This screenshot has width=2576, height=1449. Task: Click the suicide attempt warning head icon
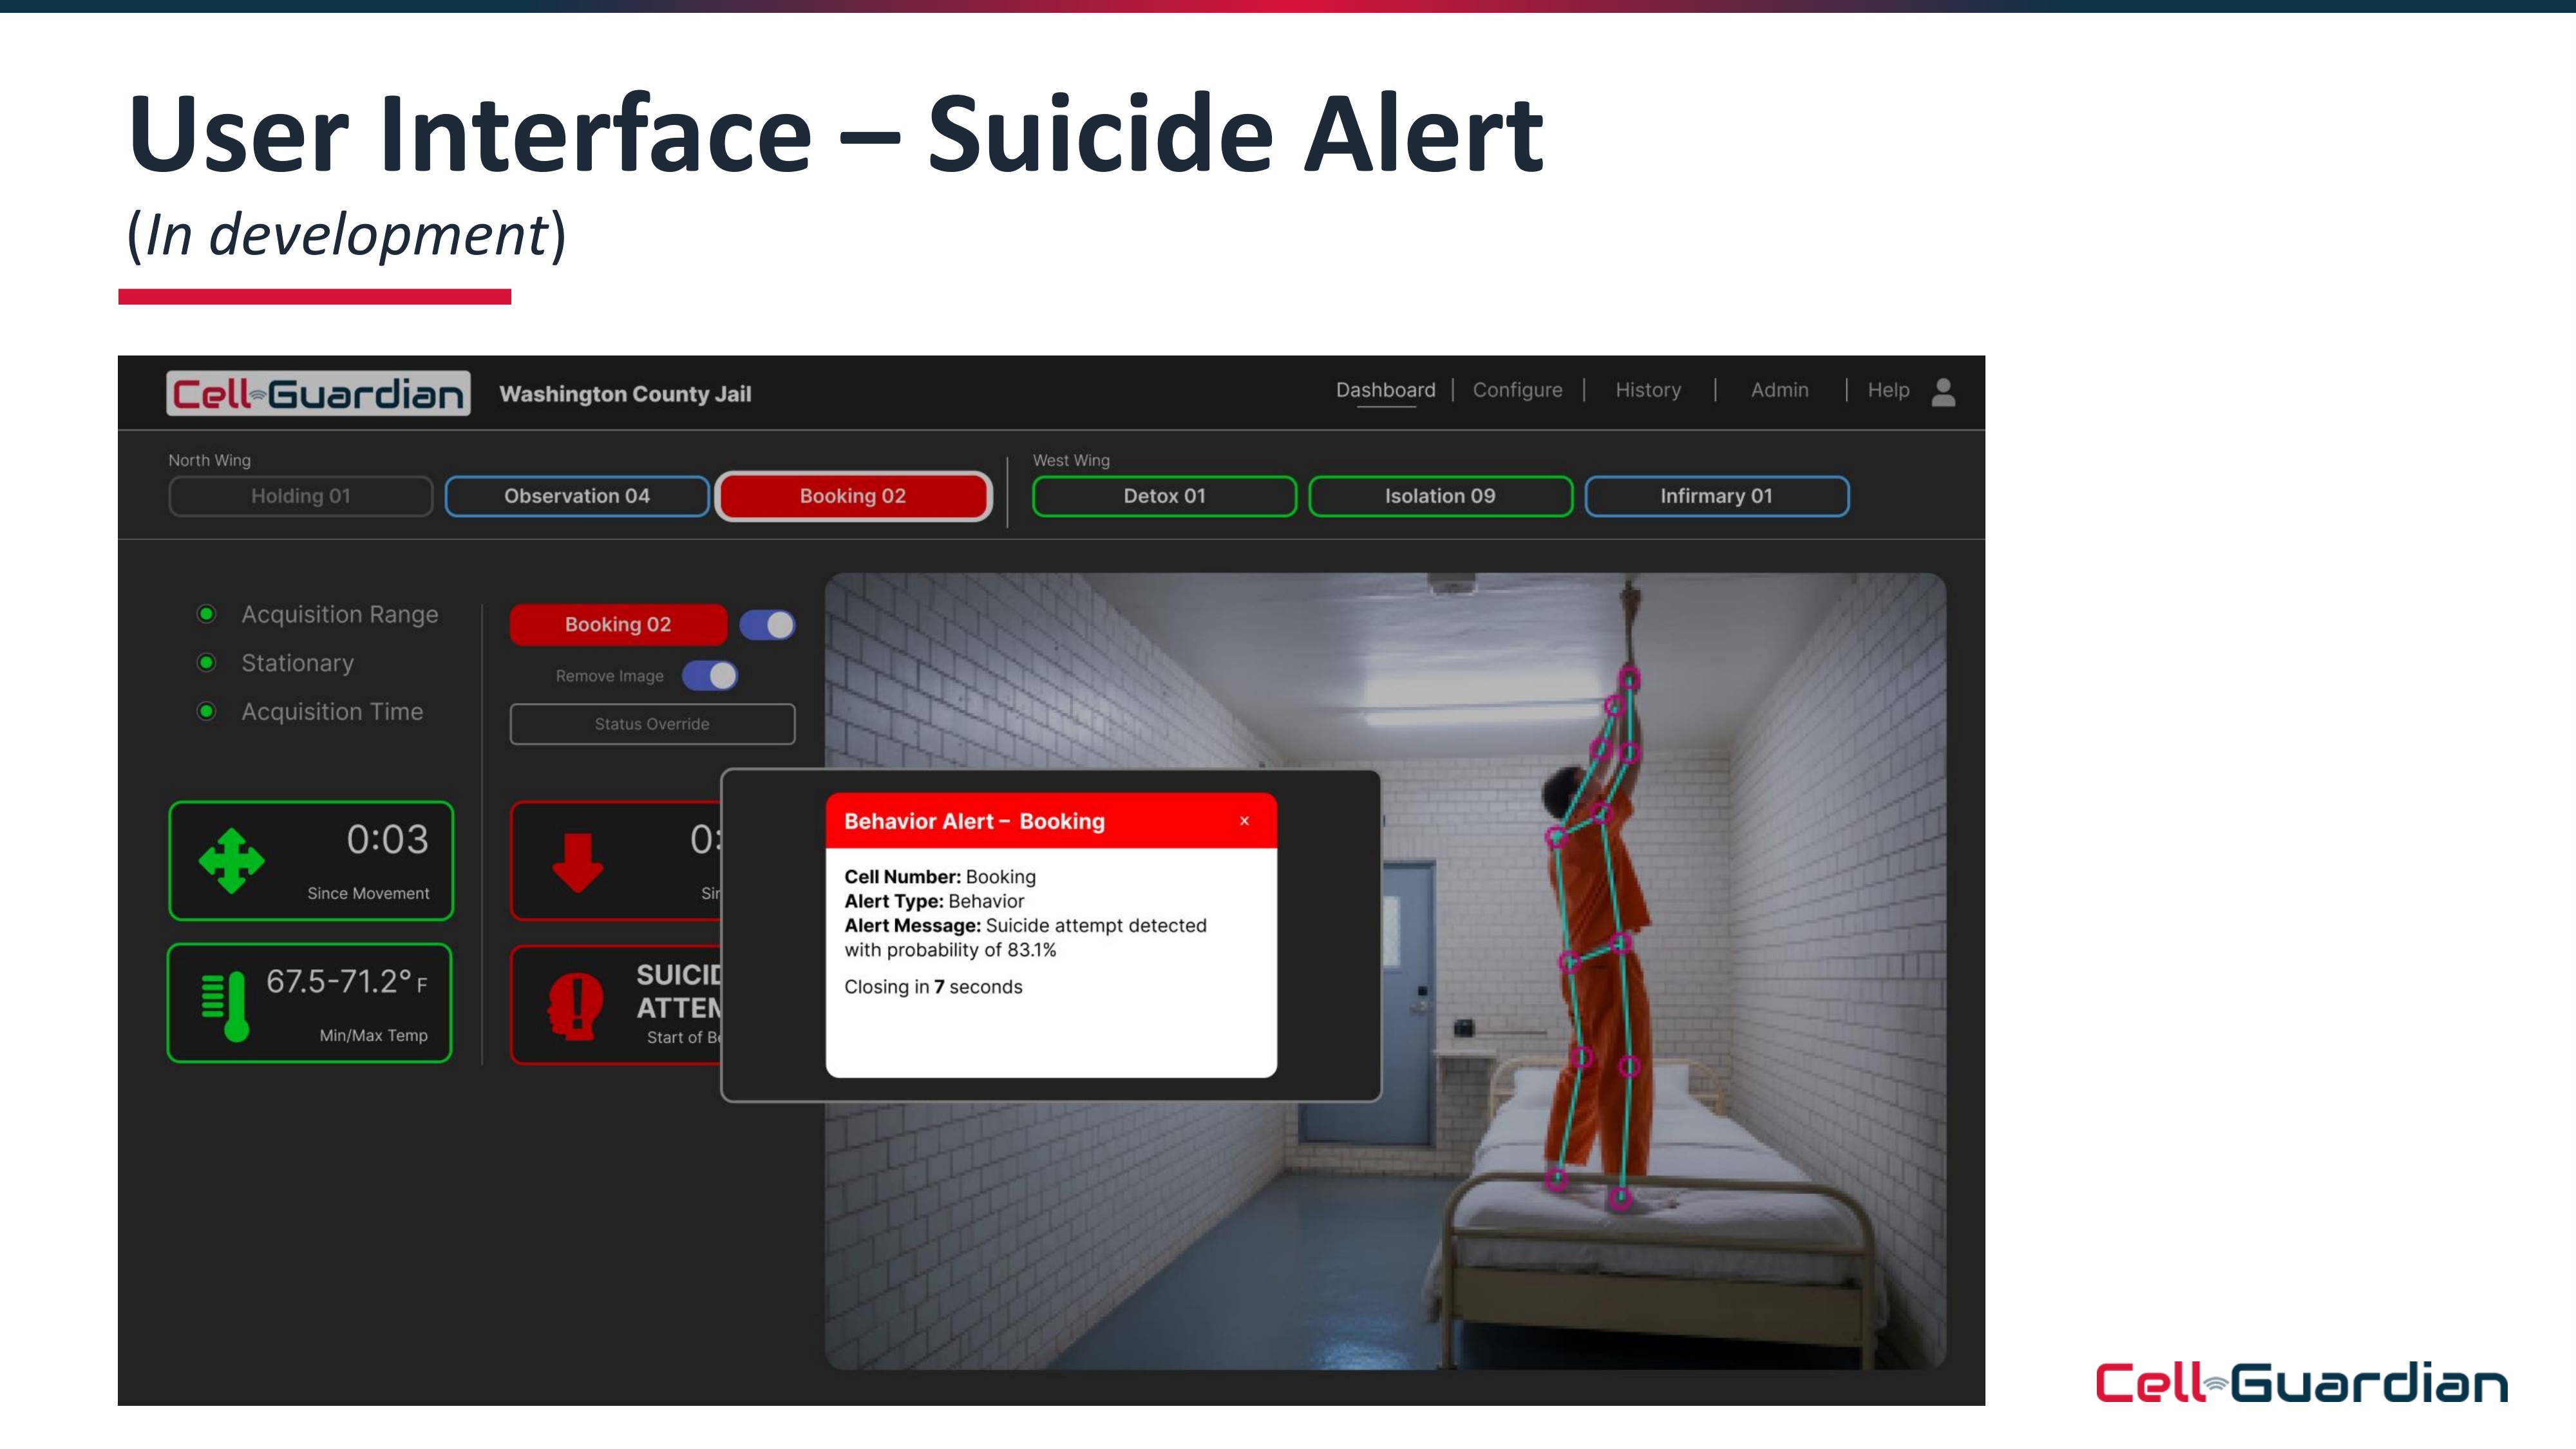coord(576,1005)
